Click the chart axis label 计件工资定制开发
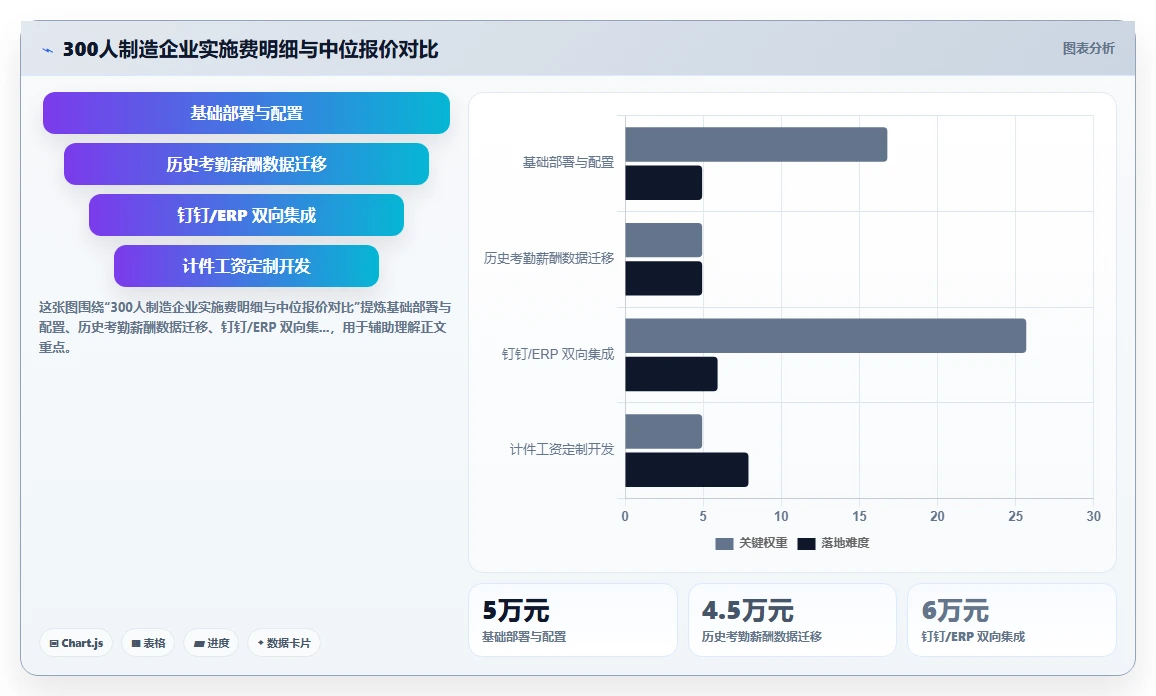This screenshot has width=1156, height=696. (x=561, y=449)
